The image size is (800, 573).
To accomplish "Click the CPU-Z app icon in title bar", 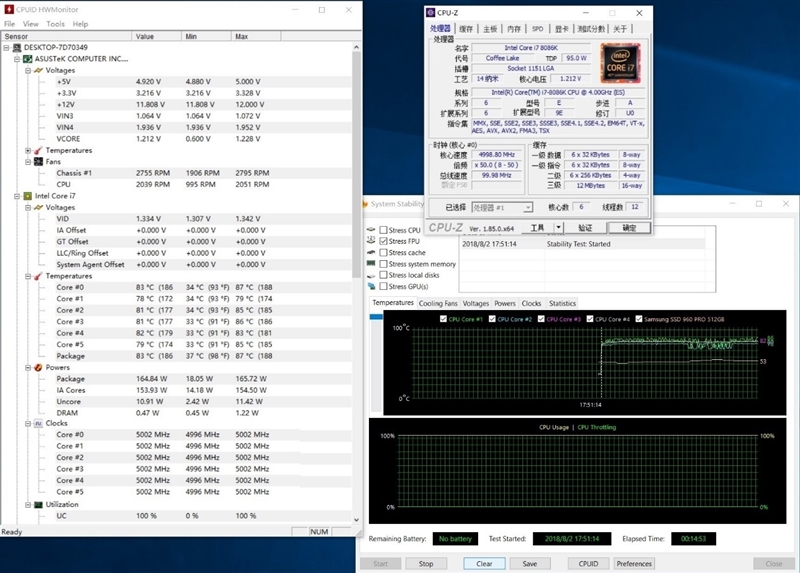I will (431, 13).
